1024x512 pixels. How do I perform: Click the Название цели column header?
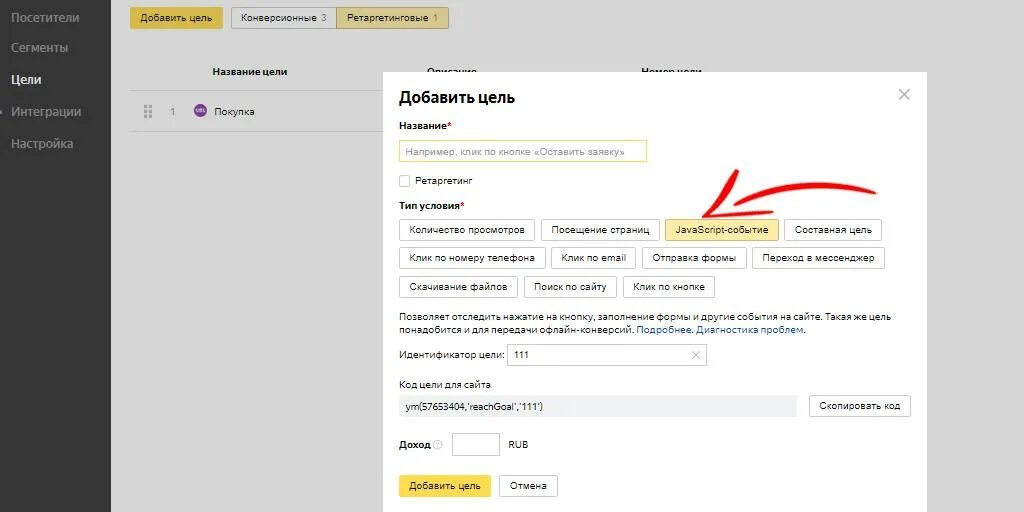click(x=249, y=71)
